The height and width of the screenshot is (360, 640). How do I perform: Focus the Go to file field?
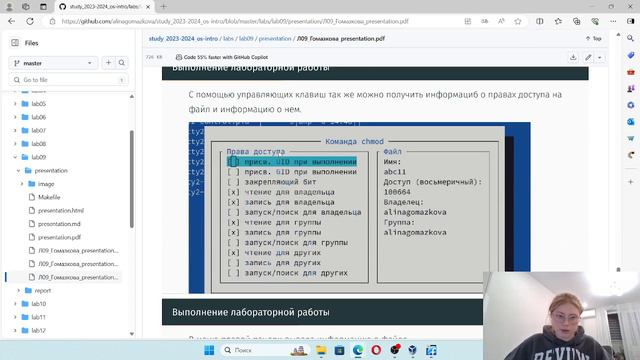click(x=69, y=80)
